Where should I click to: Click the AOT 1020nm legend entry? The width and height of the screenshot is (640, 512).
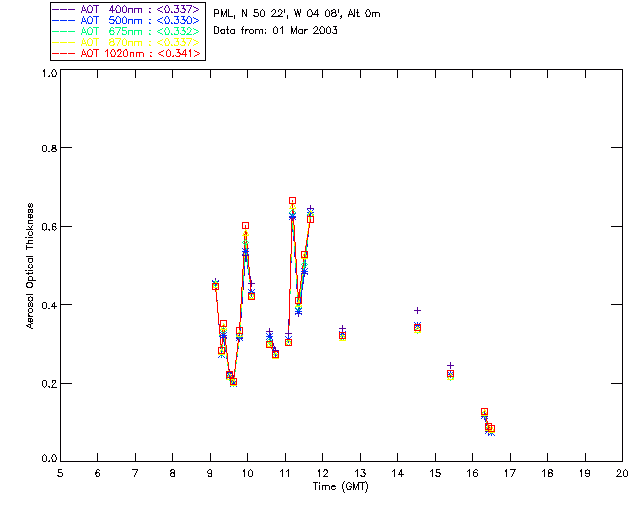[127, 53]
